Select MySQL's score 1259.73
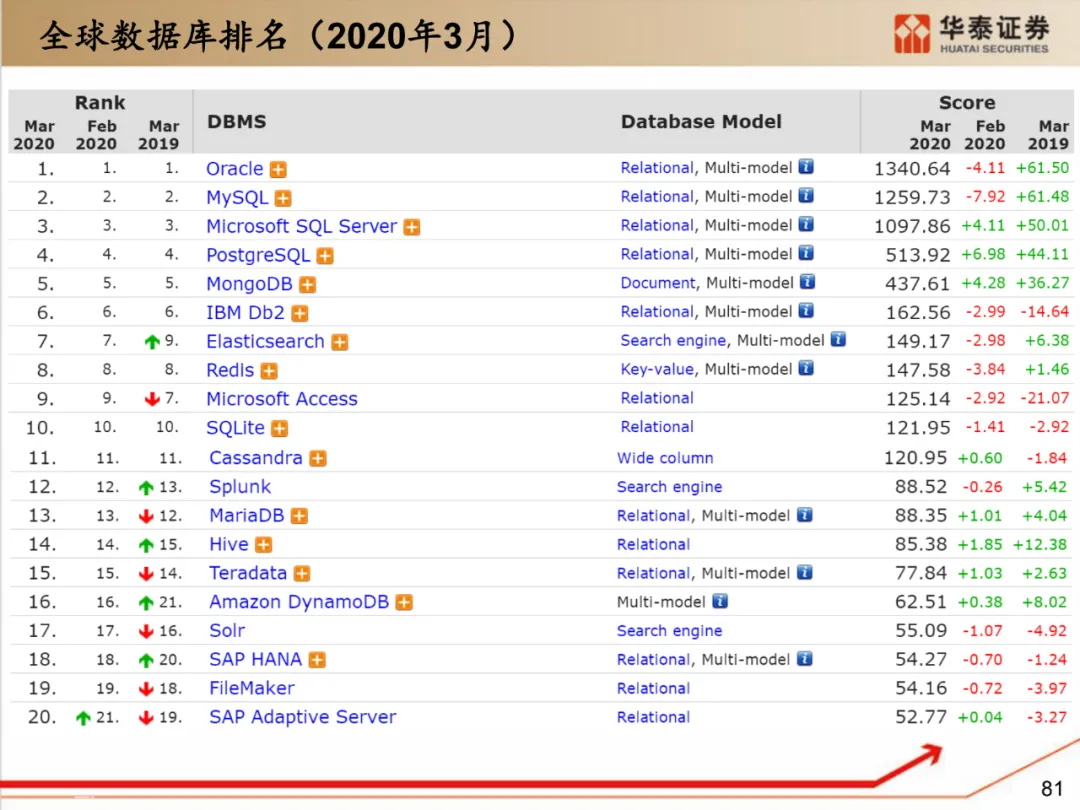The image size is (1080, 810). (x=912, y=198)
